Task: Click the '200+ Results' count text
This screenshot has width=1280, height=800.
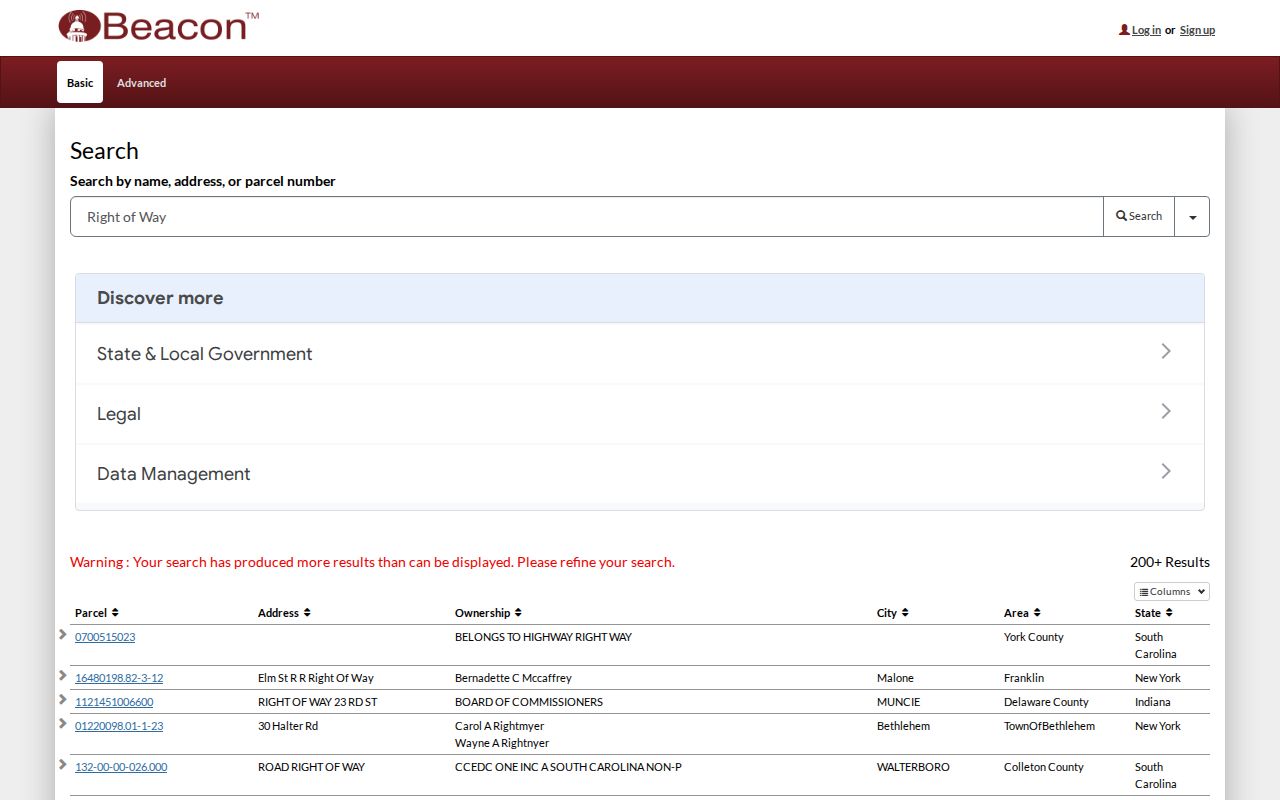Action: [x=1170, y=562]
